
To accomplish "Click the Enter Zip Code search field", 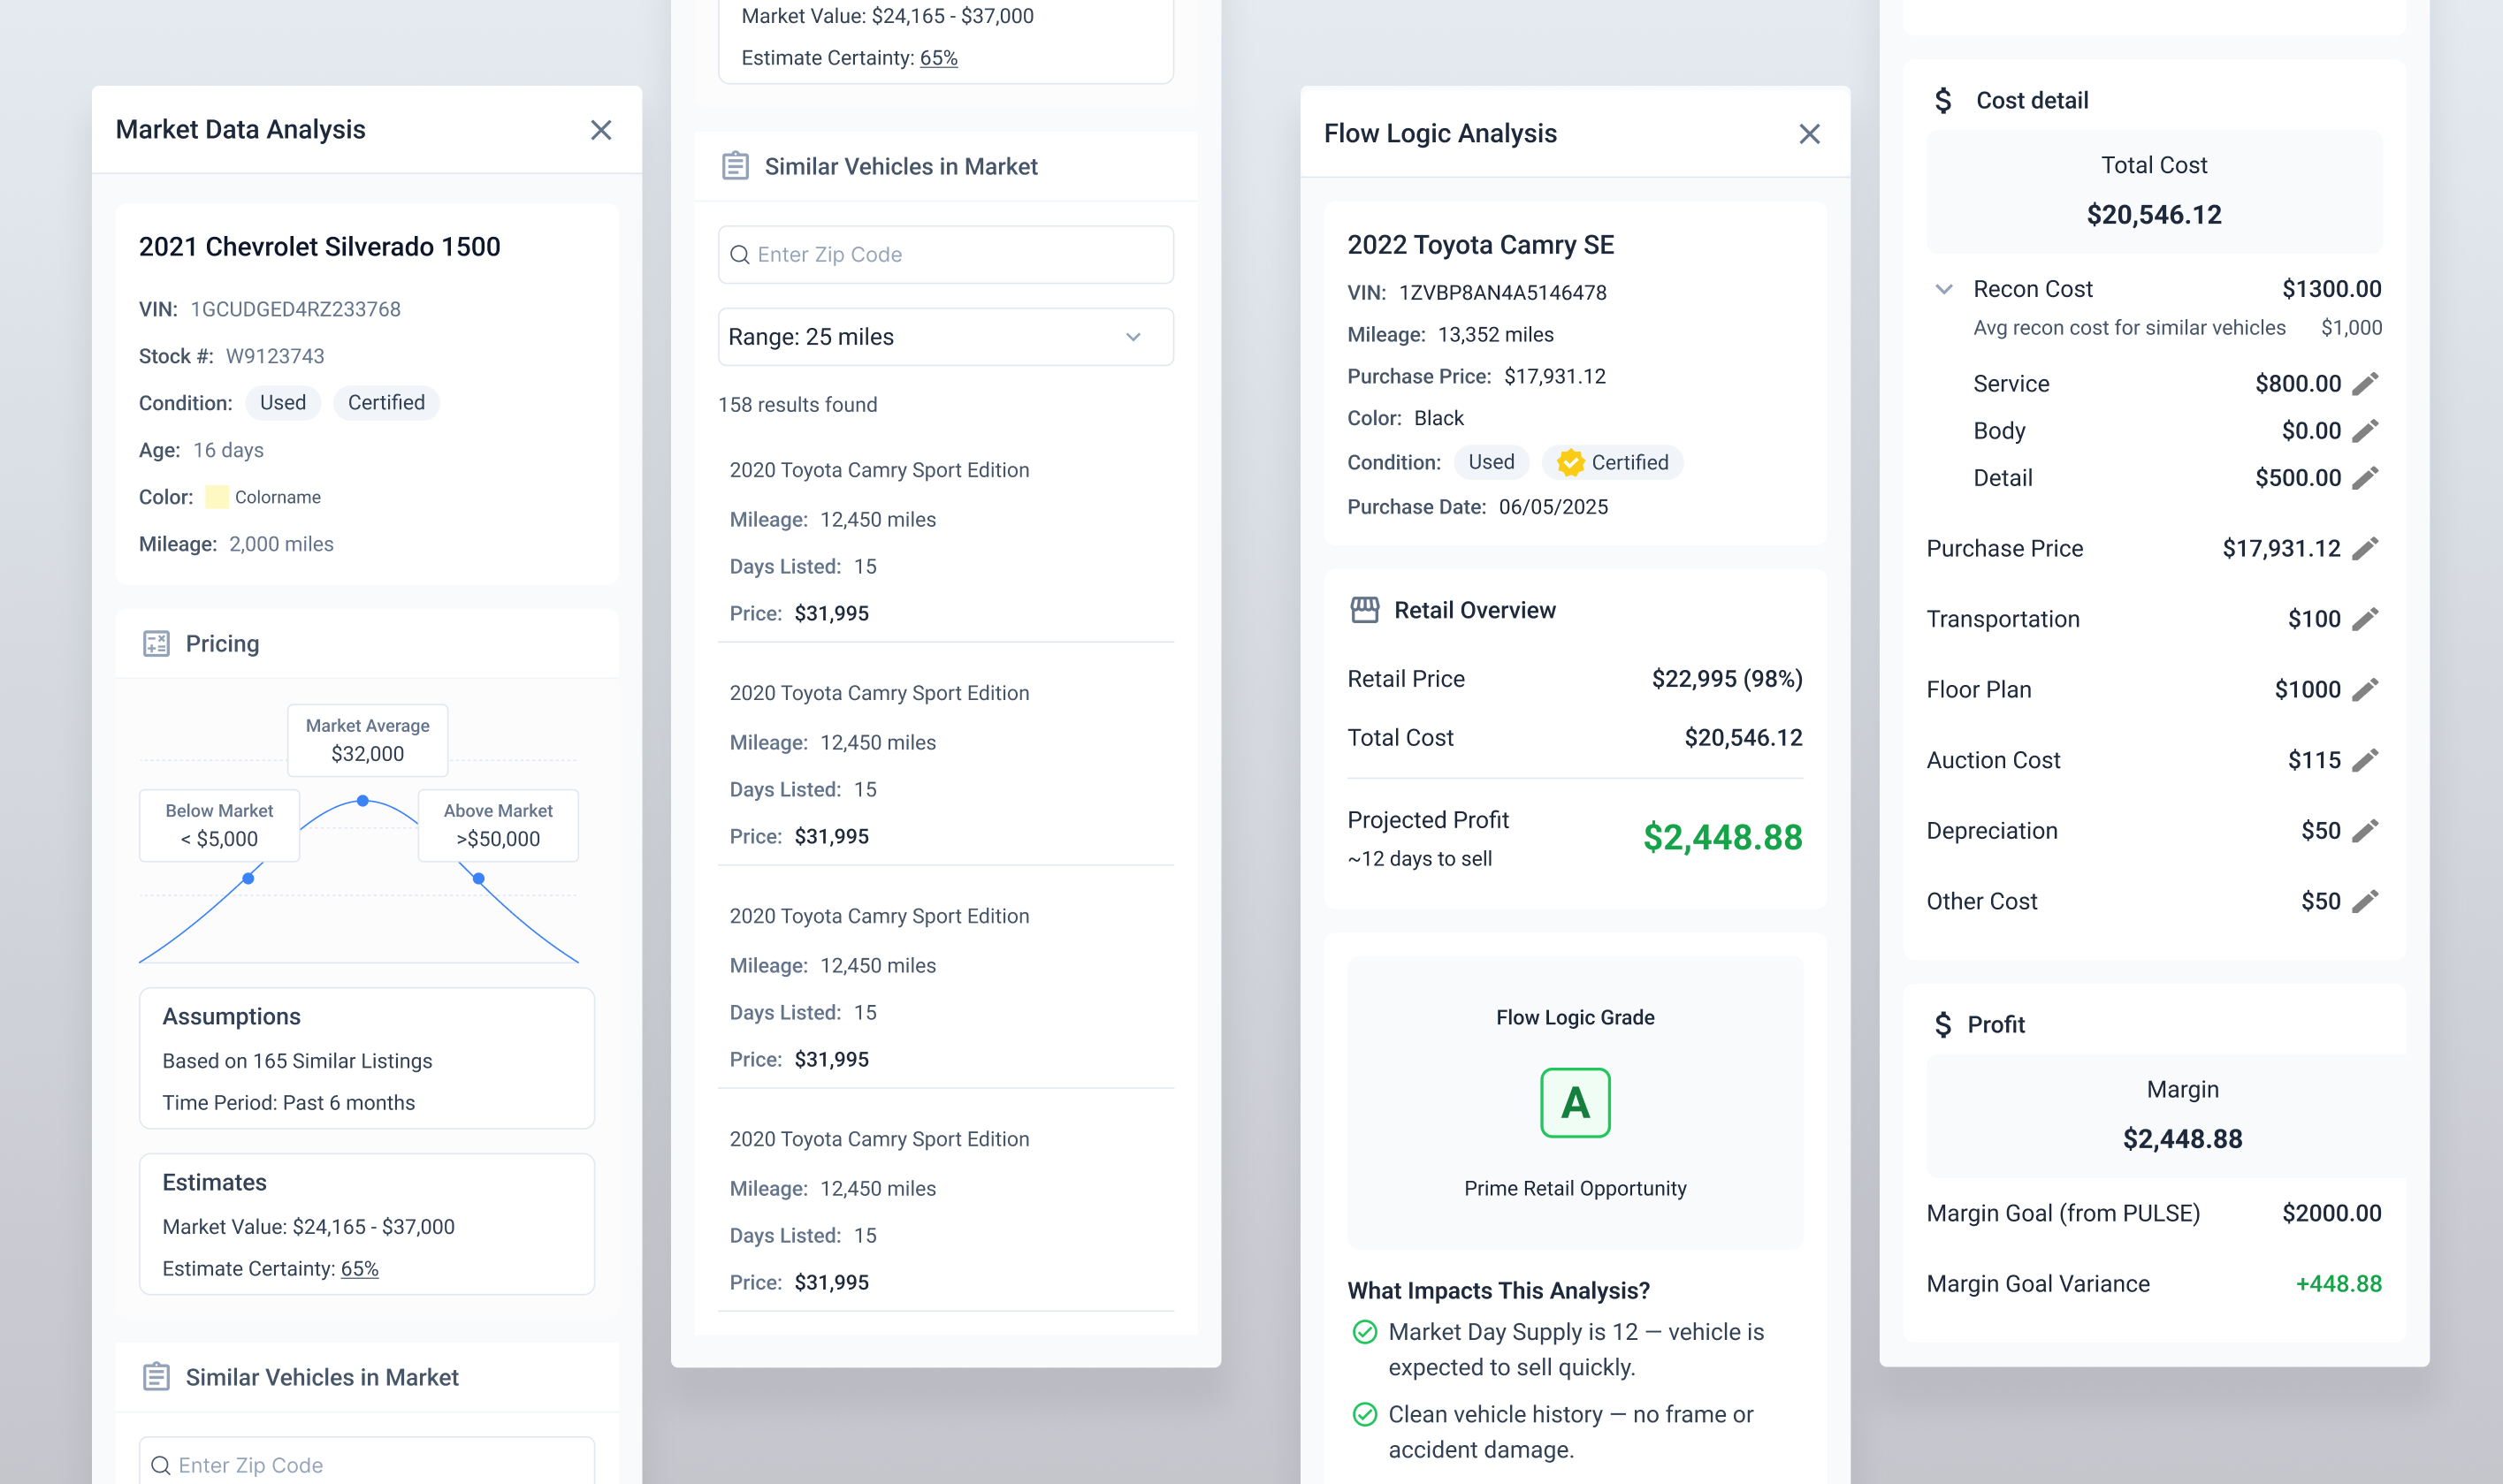I will tap(945, 255).
